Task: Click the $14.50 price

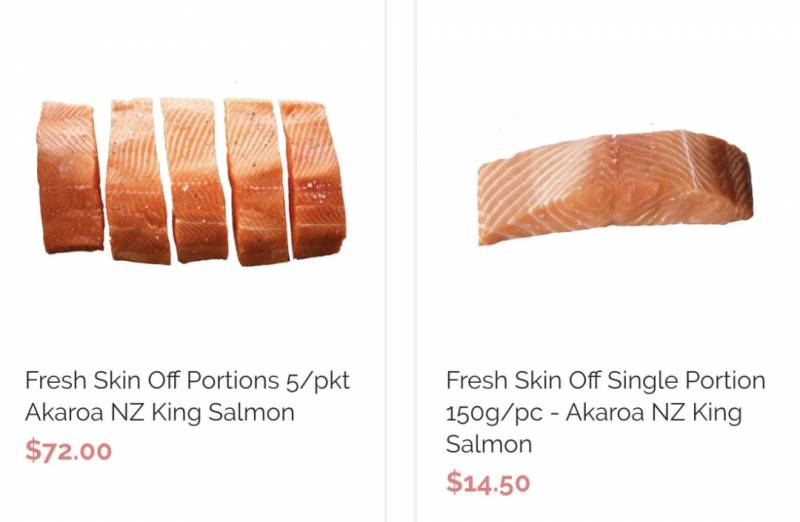Action: [x=488, y=483]
